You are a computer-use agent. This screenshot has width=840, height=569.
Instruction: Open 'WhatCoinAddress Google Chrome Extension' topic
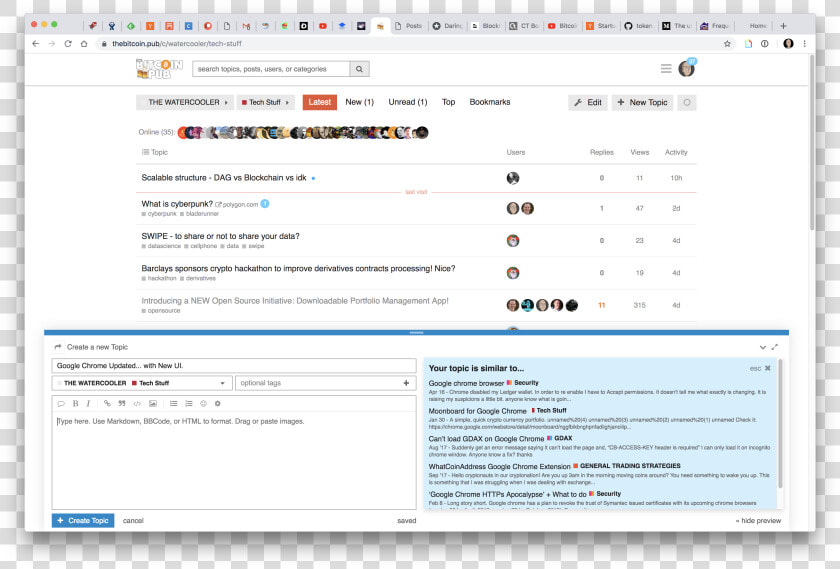[x=499, y=467]
